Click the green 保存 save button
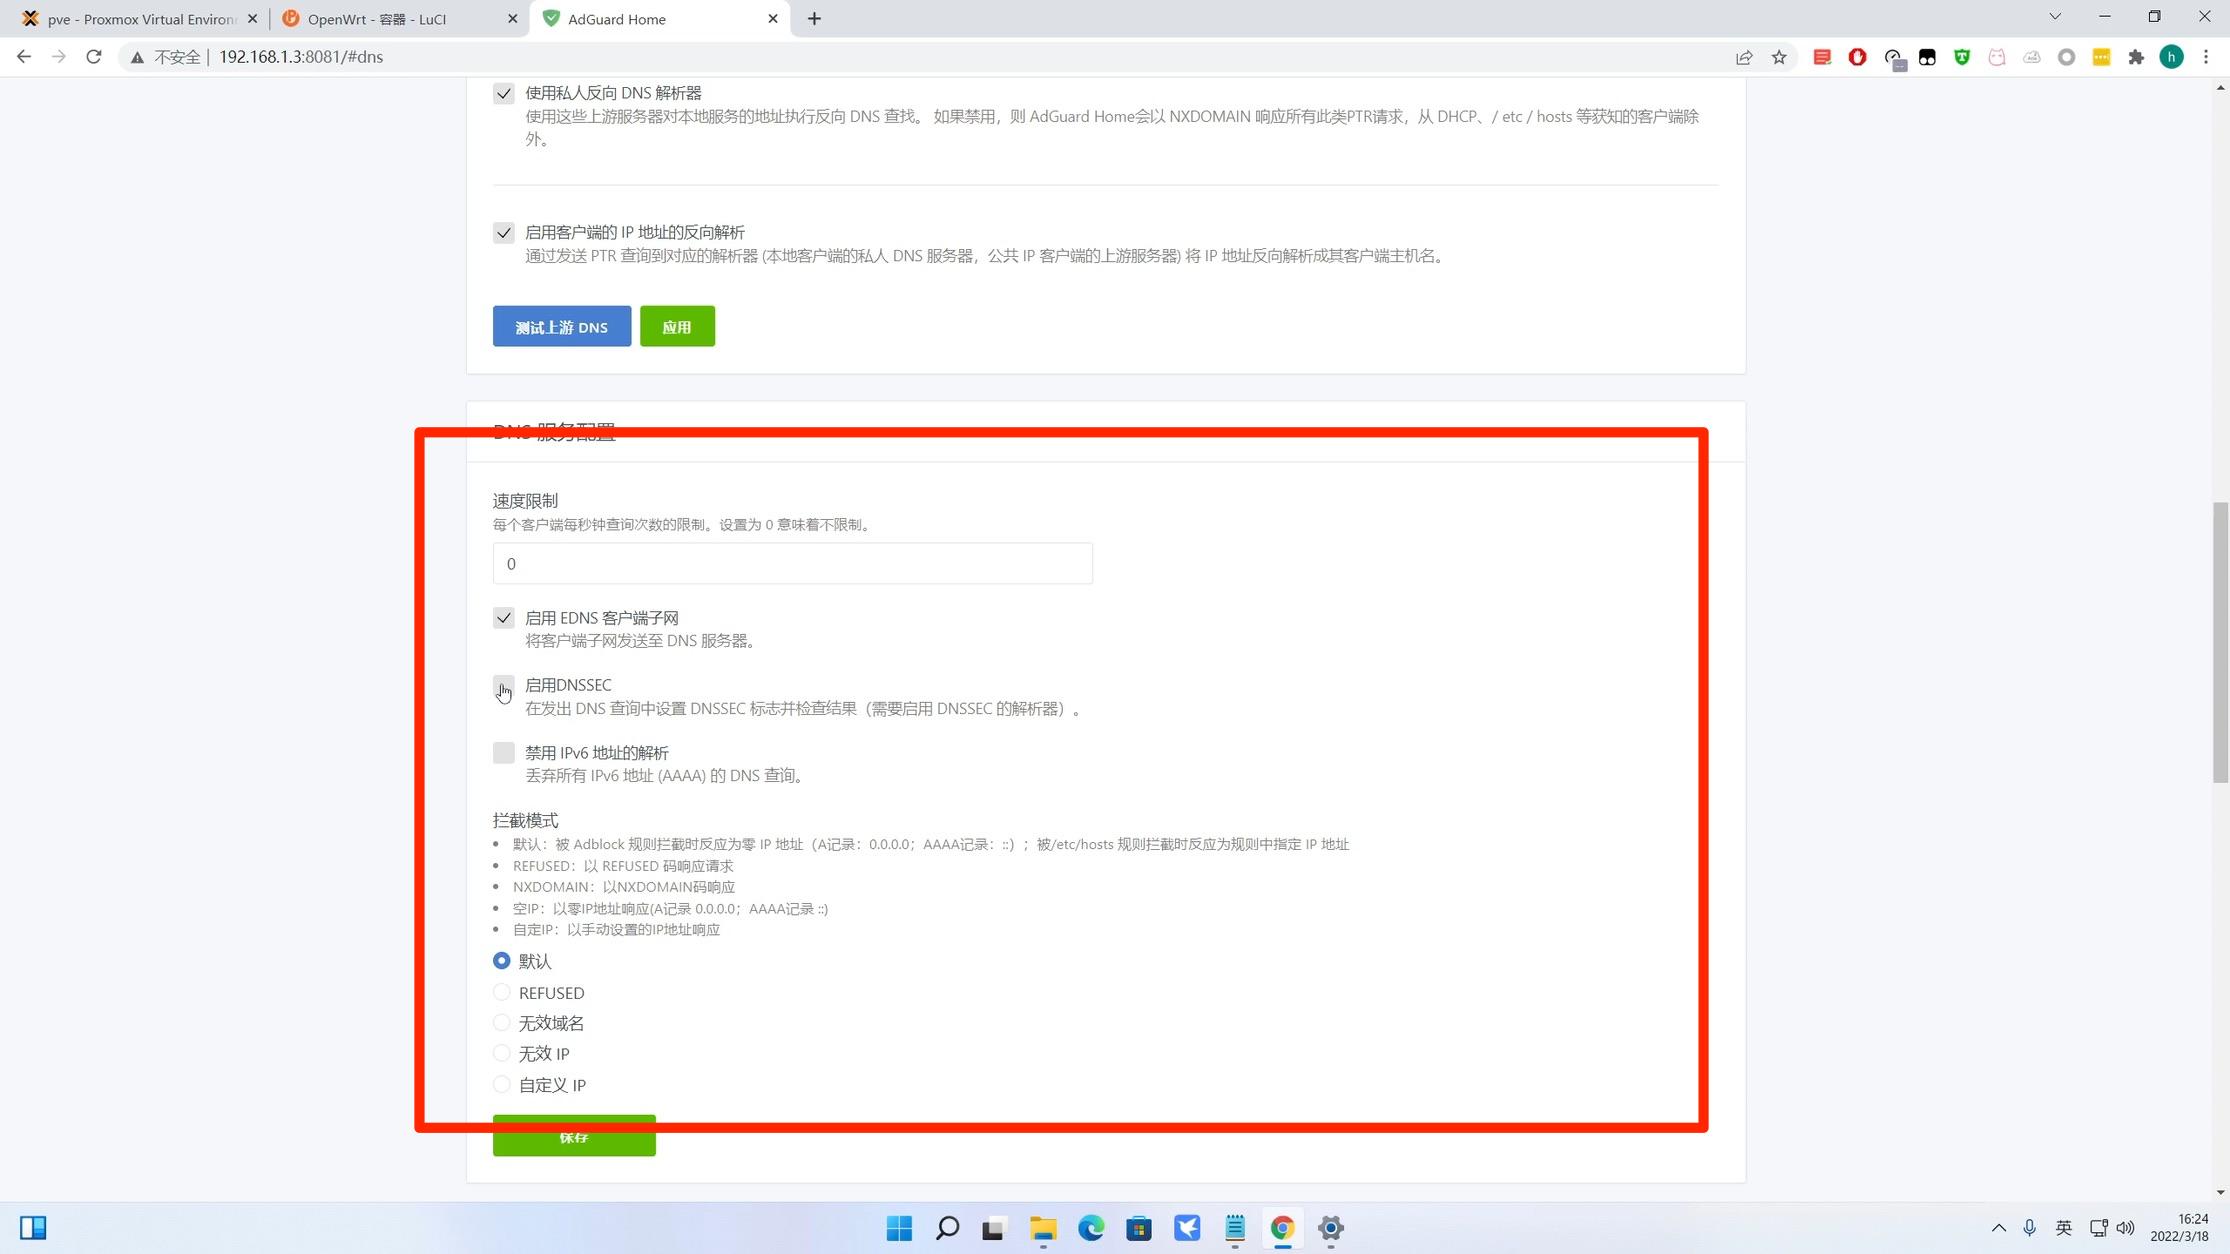This screenshot has width=2230, height=1254. (574, 1136)
